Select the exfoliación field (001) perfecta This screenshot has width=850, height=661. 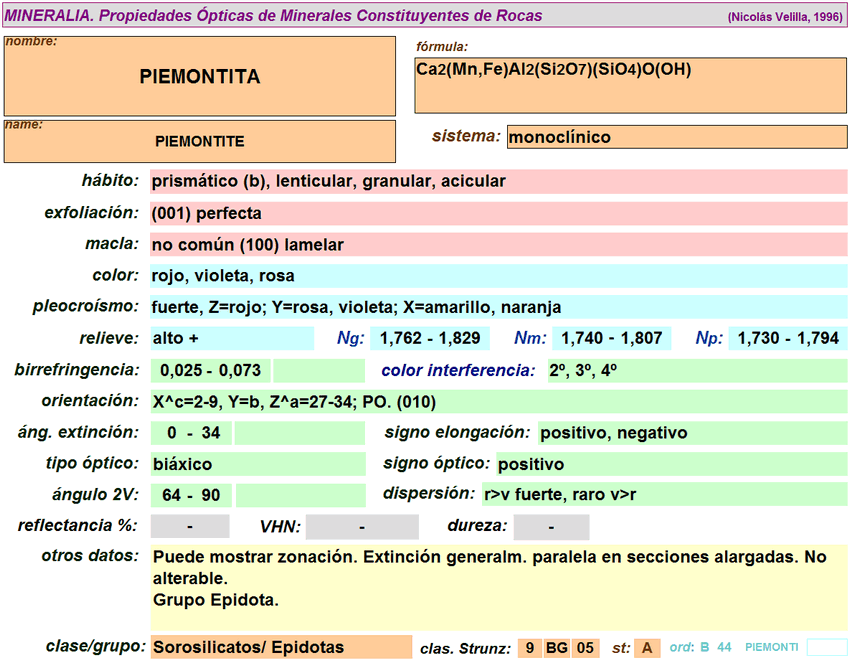pyautogui.click(x=498, y=213)
